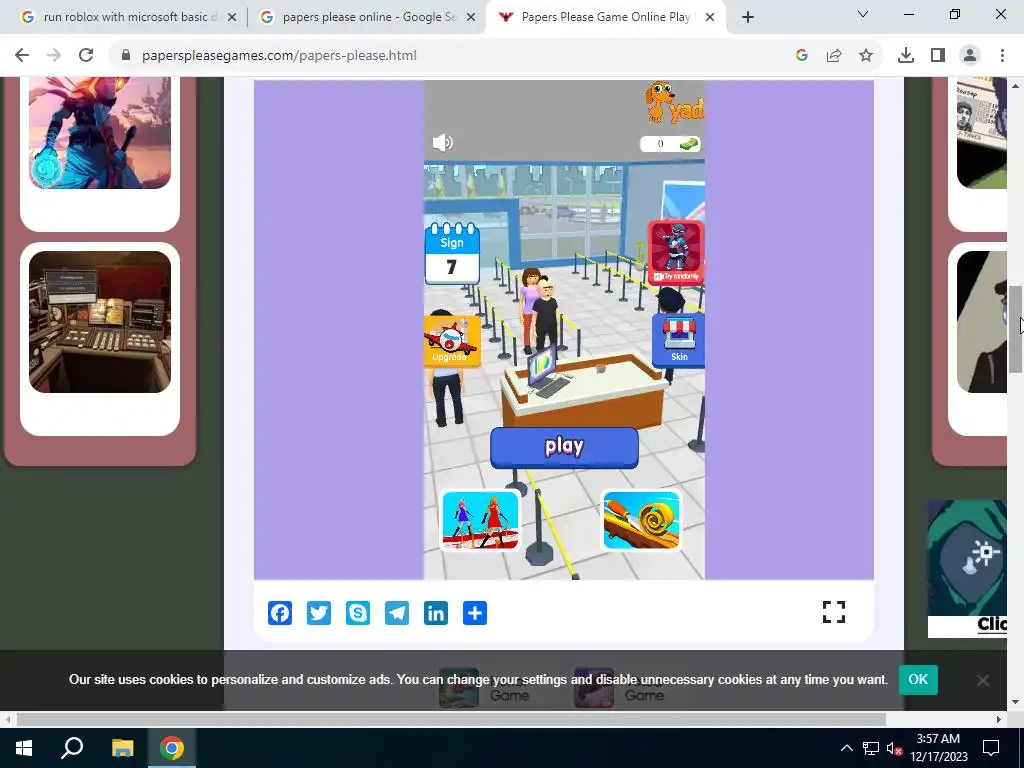Open File Explorer from taskbar

tap(122, 748)
